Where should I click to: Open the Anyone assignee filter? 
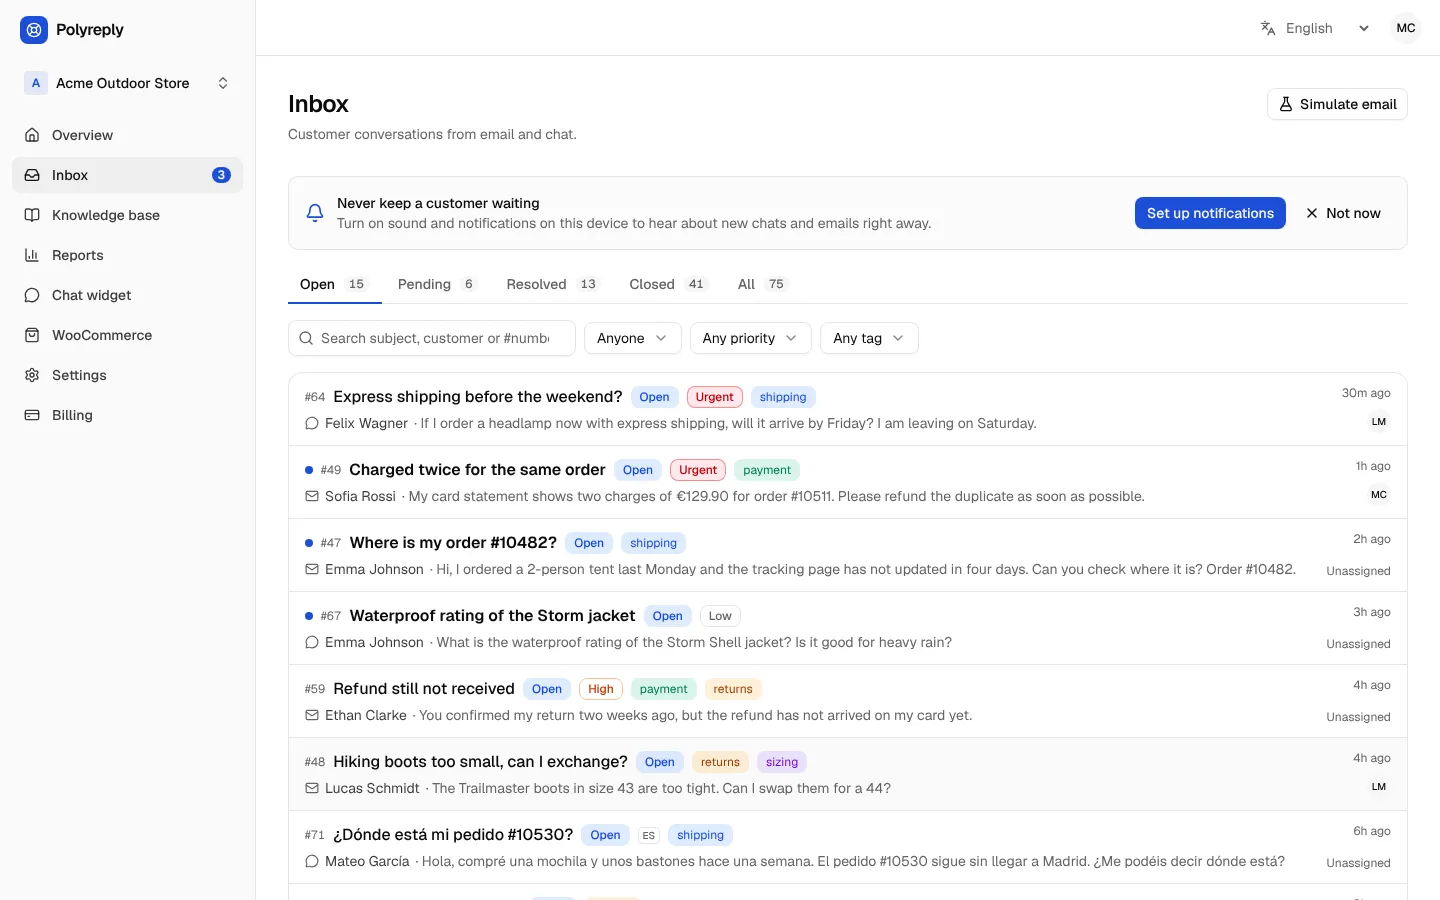[x=632, y=338]
